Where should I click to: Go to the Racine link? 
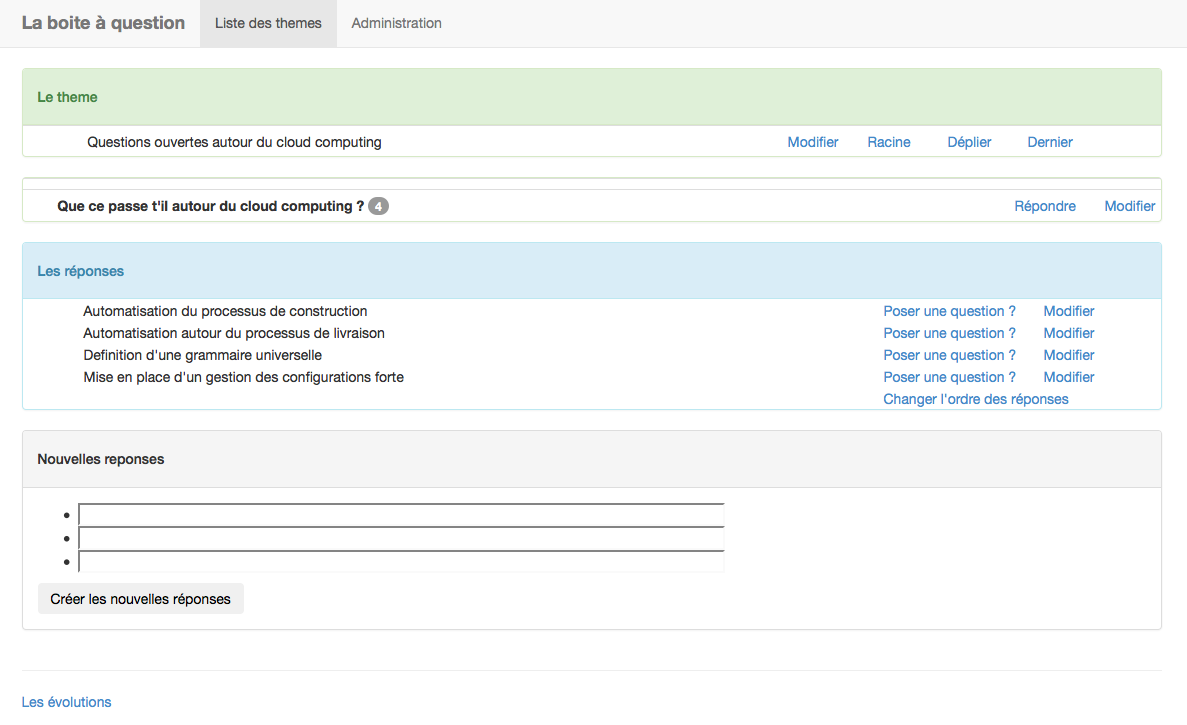tap(888, 142)
